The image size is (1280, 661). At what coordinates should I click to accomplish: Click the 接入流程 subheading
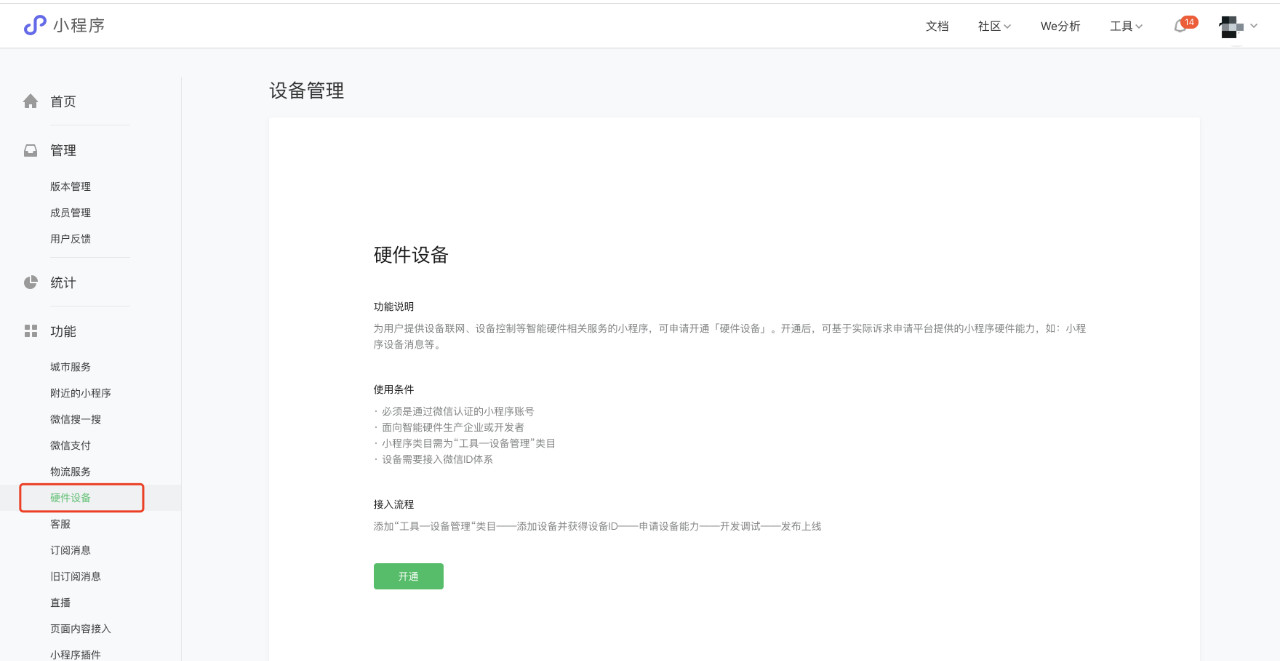click(394, 504)
